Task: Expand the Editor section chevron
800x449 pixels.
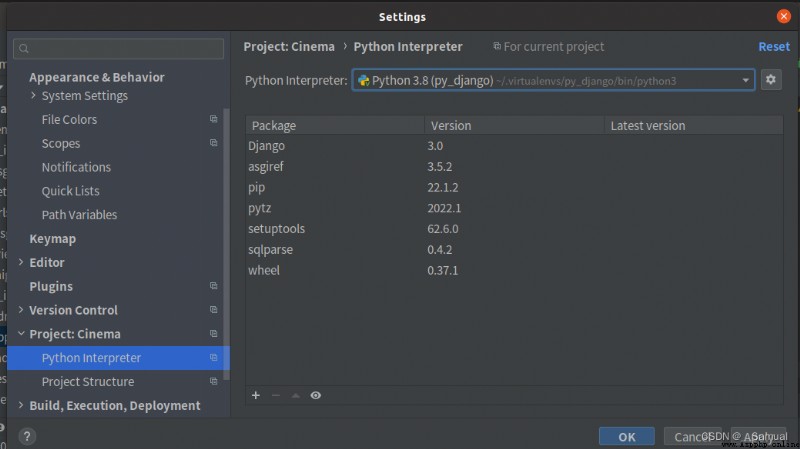Action: tap(21, 262)
